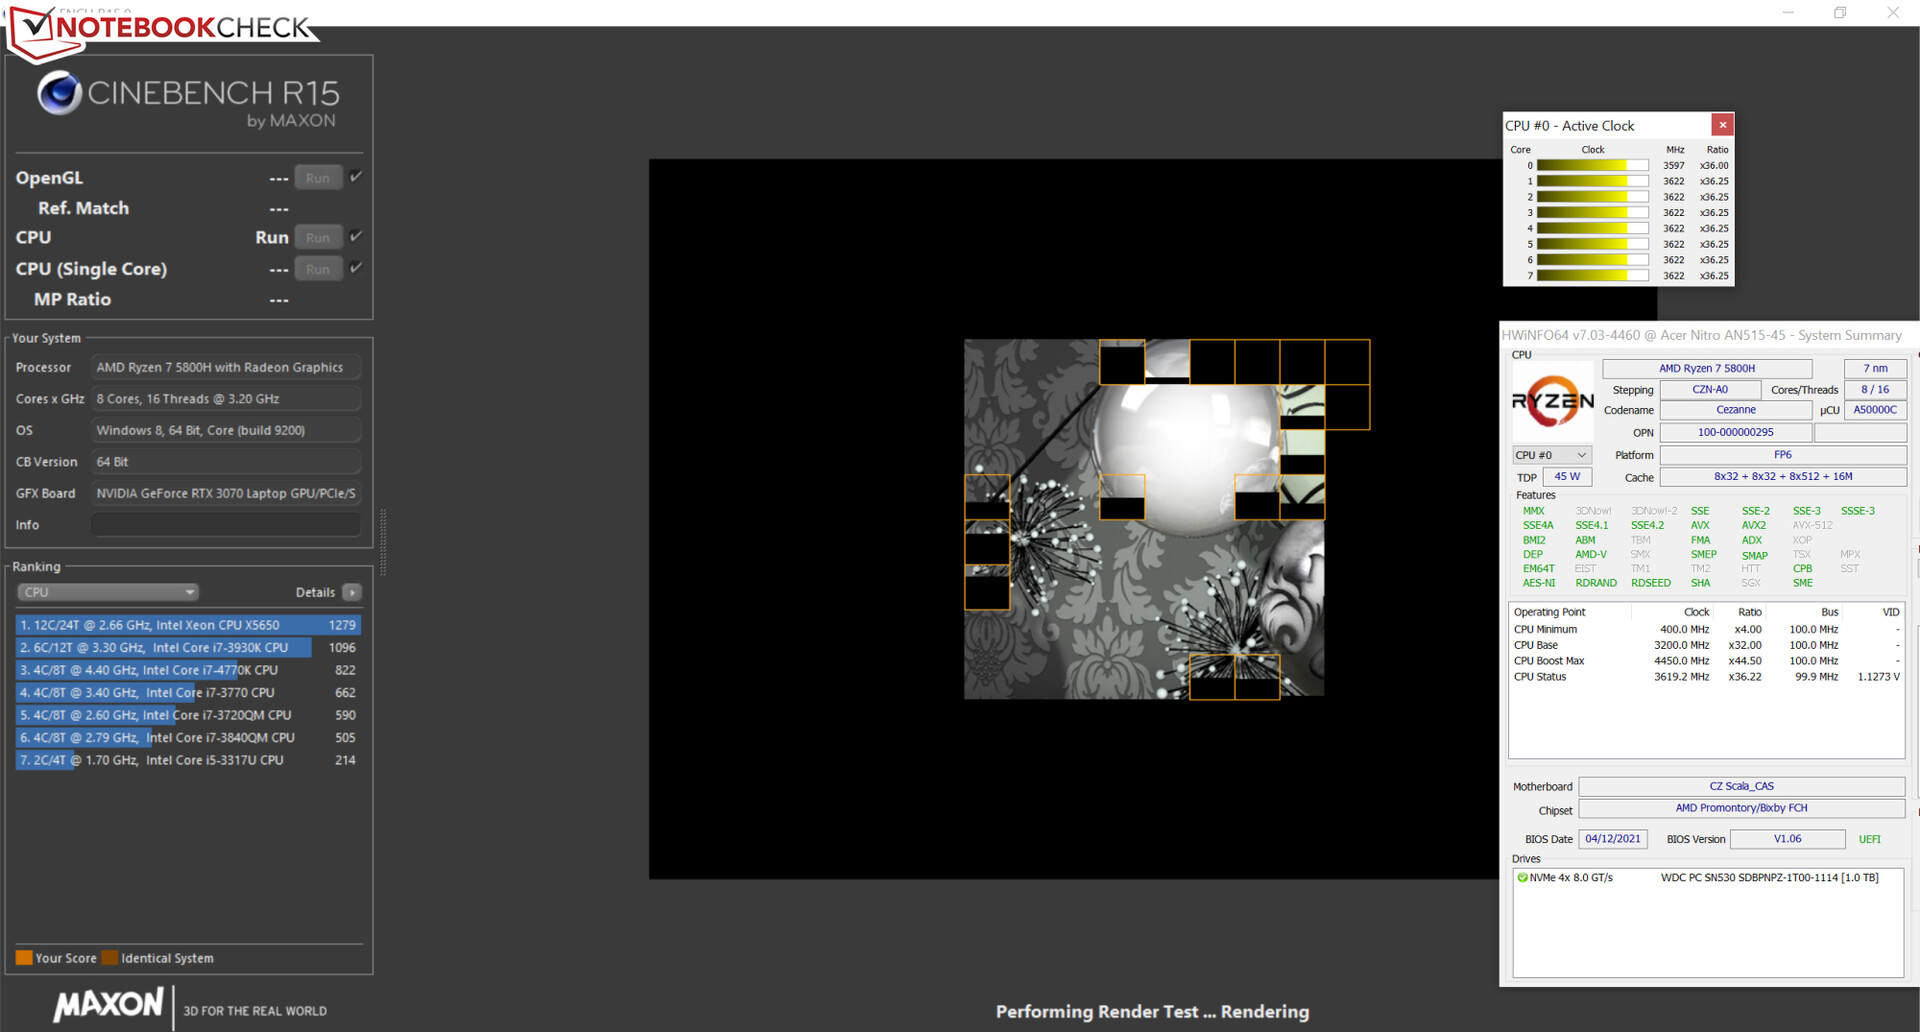1920x1032 pixels.
Task: Click the panel splitter grip beside system info
Action: [383, 542]
